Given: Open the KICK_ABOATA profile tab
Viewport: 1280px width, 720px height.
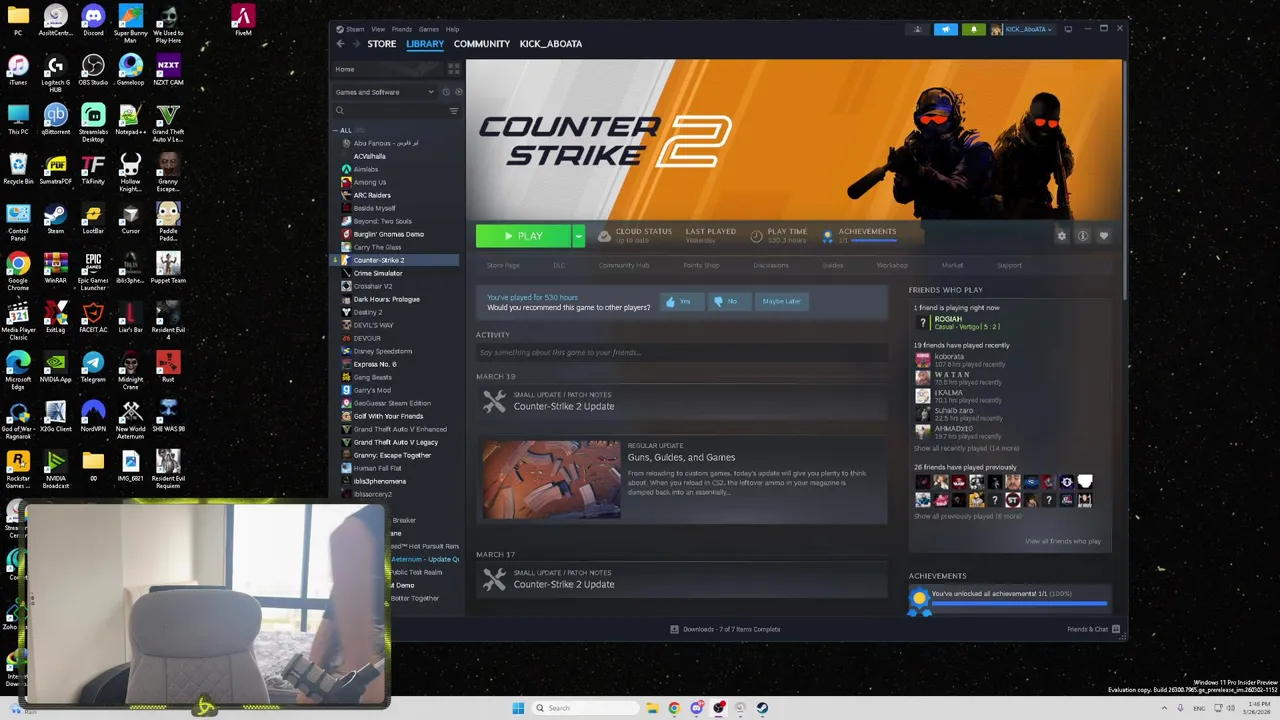Looking at the screenshot, I should click(x=550, y=44).
